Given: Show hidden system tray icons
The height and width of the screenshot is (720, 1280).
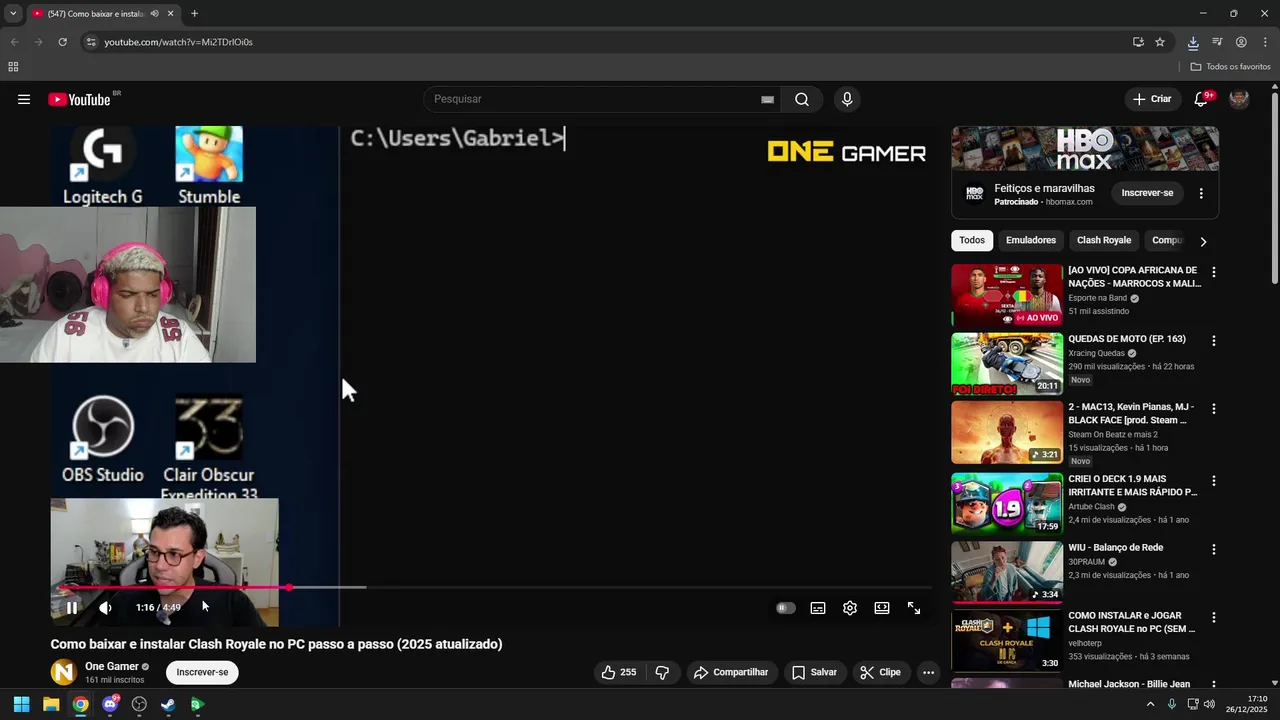Looking at the screenshot, I should coord(1150,705).
